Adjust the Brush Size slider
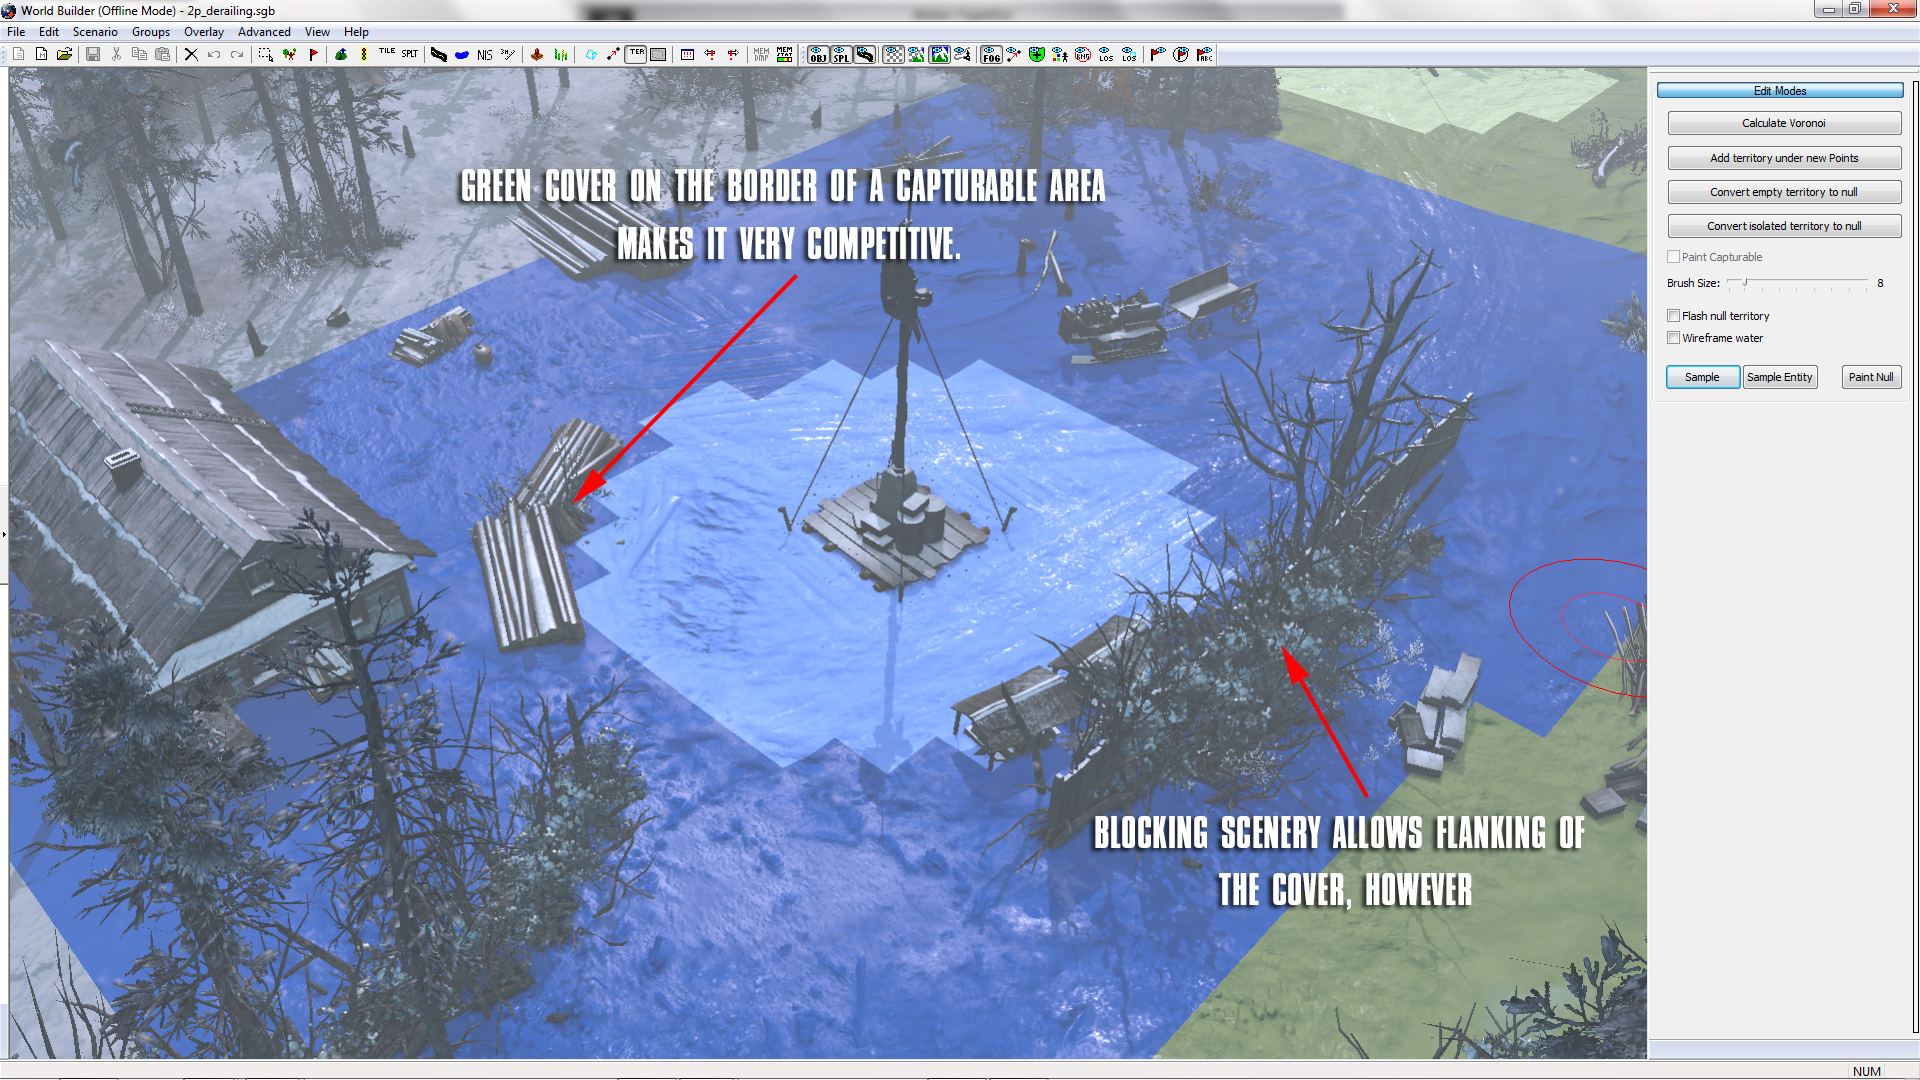 [1745, 283]
